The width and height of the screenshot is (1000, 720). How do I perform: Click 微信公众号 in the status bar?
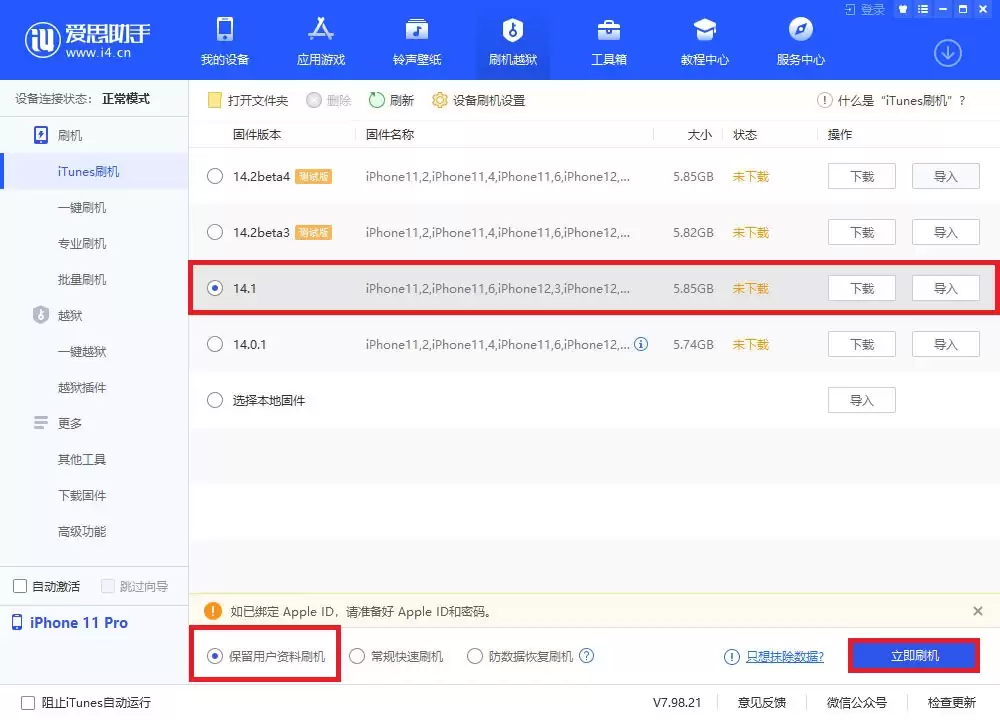[x=857, y=702]
